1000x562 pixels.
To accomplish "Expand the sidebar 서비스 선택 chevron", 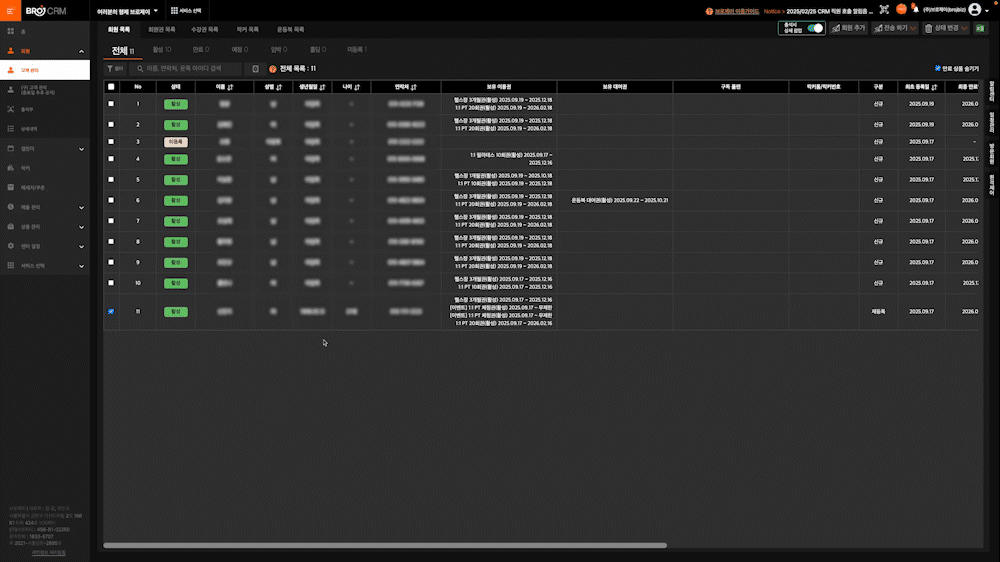I will pyautogui.click(x=81, y=266).
